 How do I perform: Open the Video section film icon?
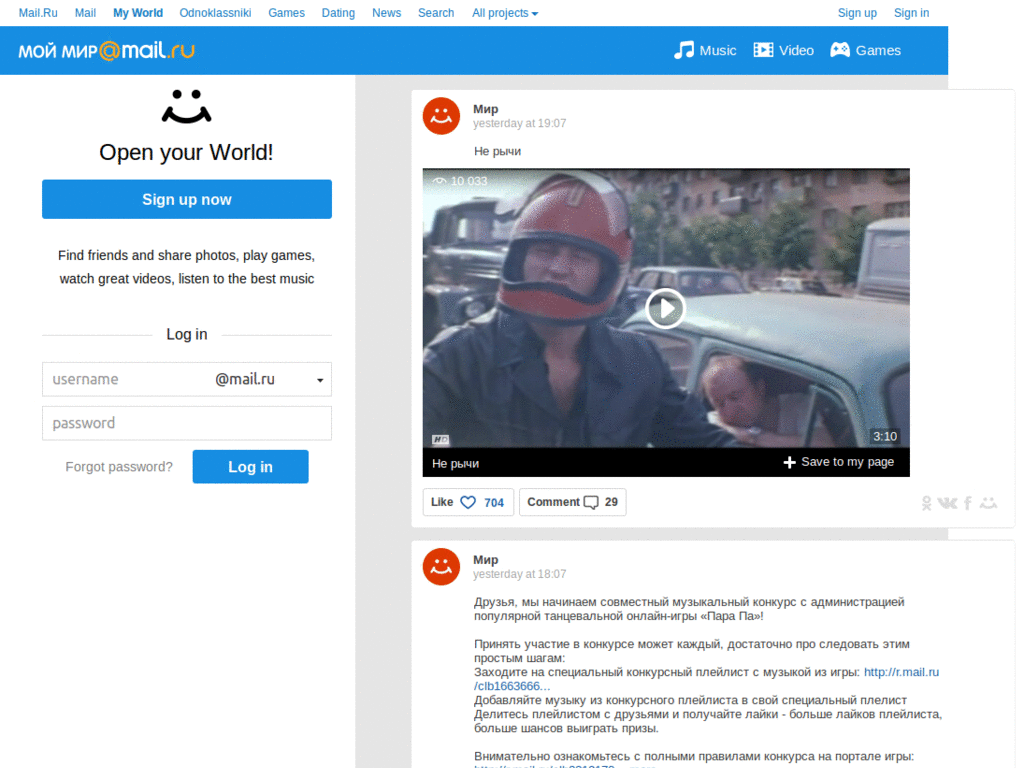763,50
